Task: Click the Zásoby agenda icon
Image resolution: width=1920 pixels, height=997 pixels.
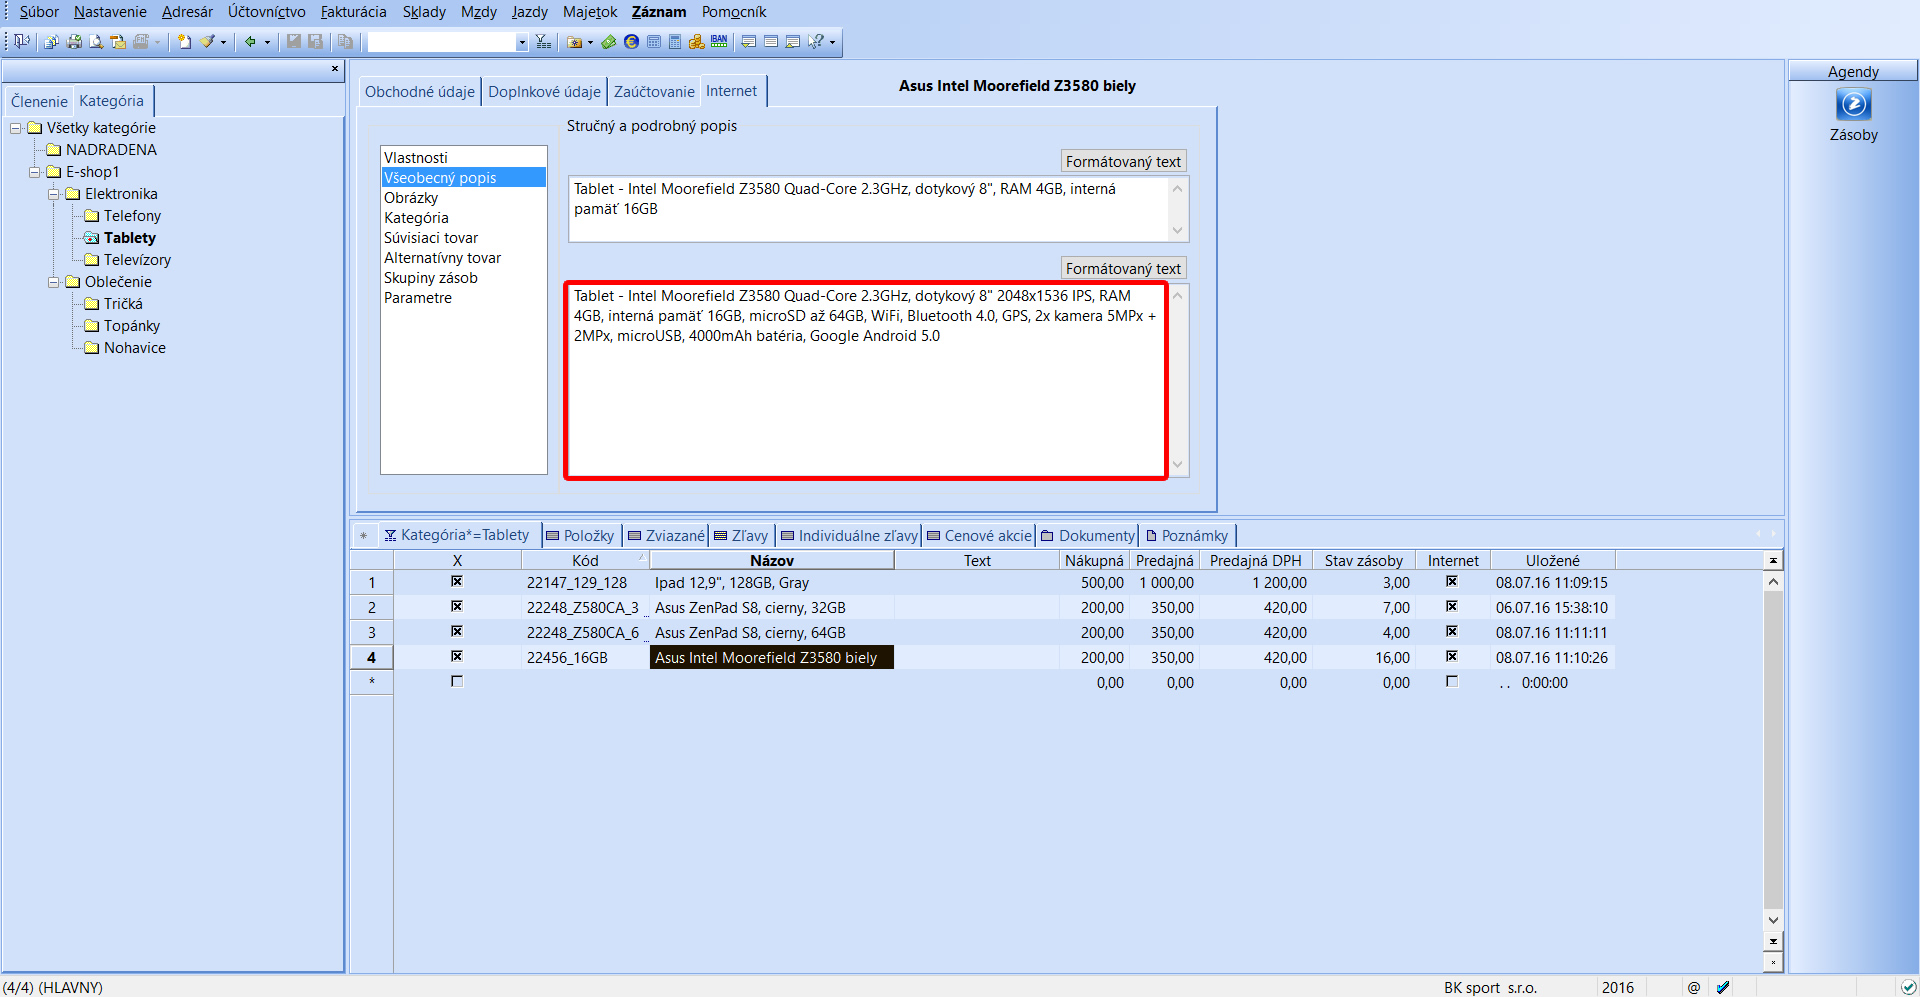Action: (x=1853, y=104)
